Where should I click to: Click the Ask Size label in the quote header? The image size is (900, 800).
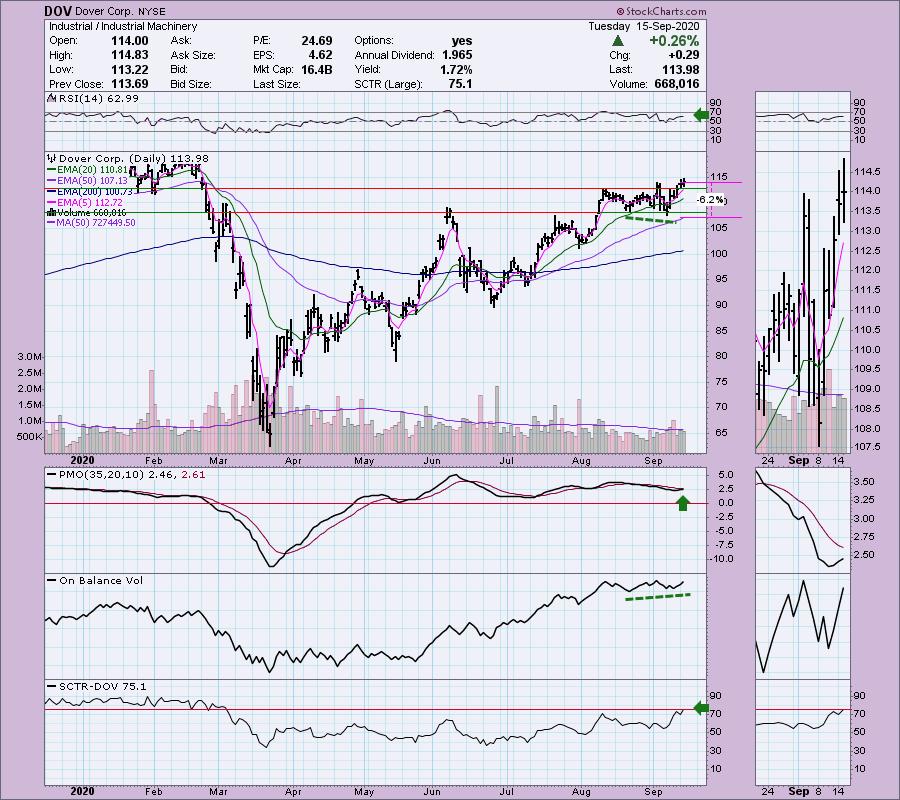[x=193, y=55]
